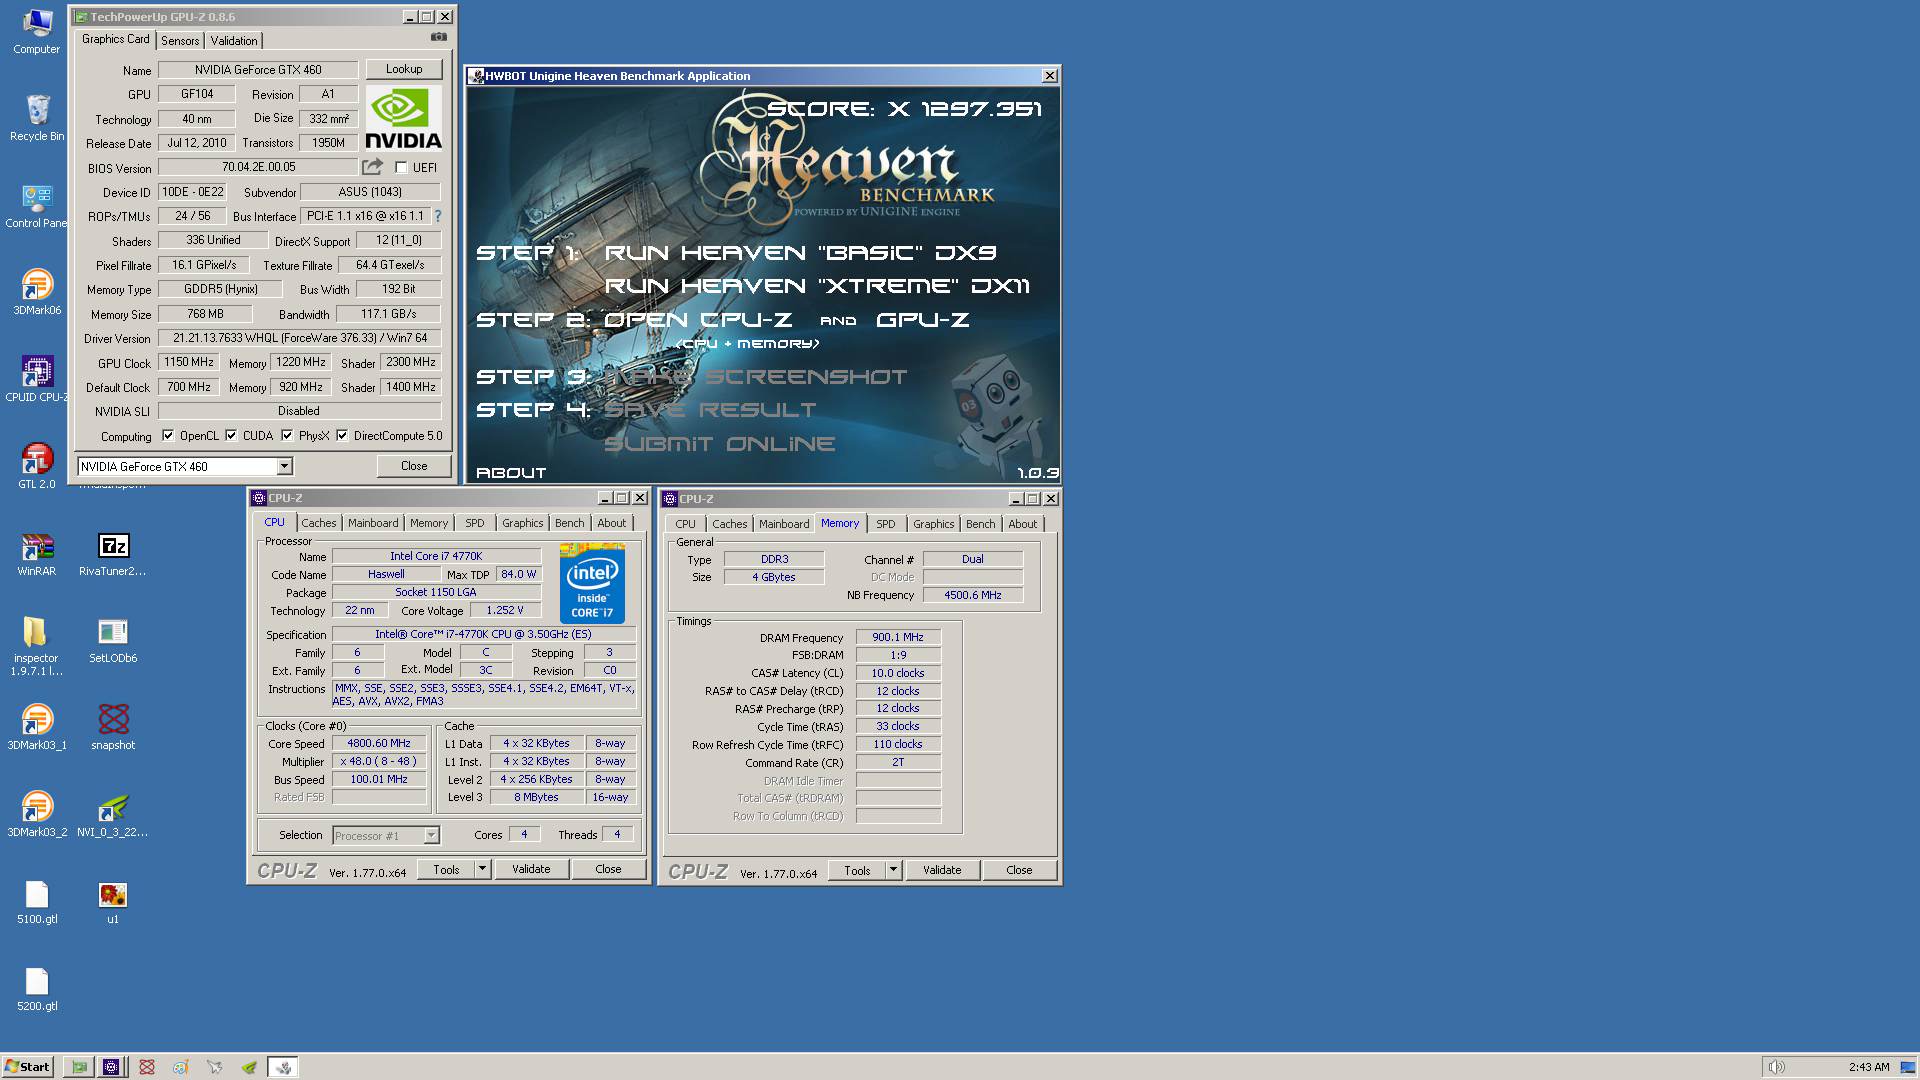Click the GPU-Z screenshot camera icon

(x=438, y=37)
